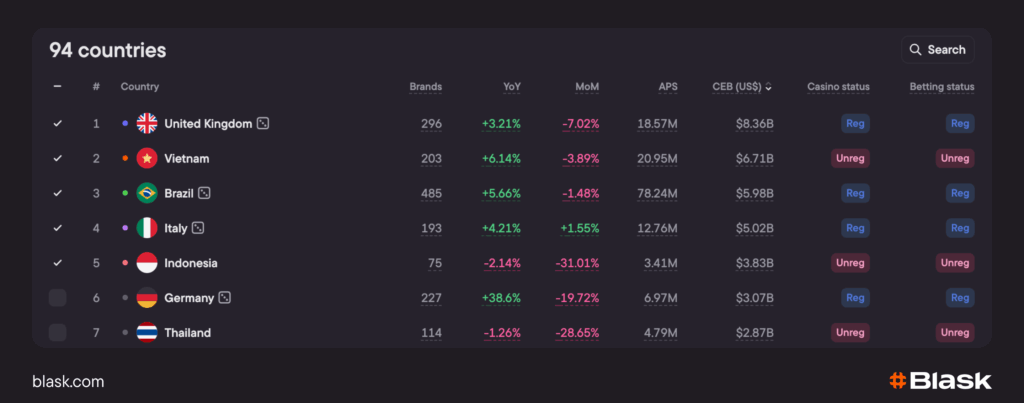
Task: Click the dice icon beside United Kingdom
Action: (263, 124)
